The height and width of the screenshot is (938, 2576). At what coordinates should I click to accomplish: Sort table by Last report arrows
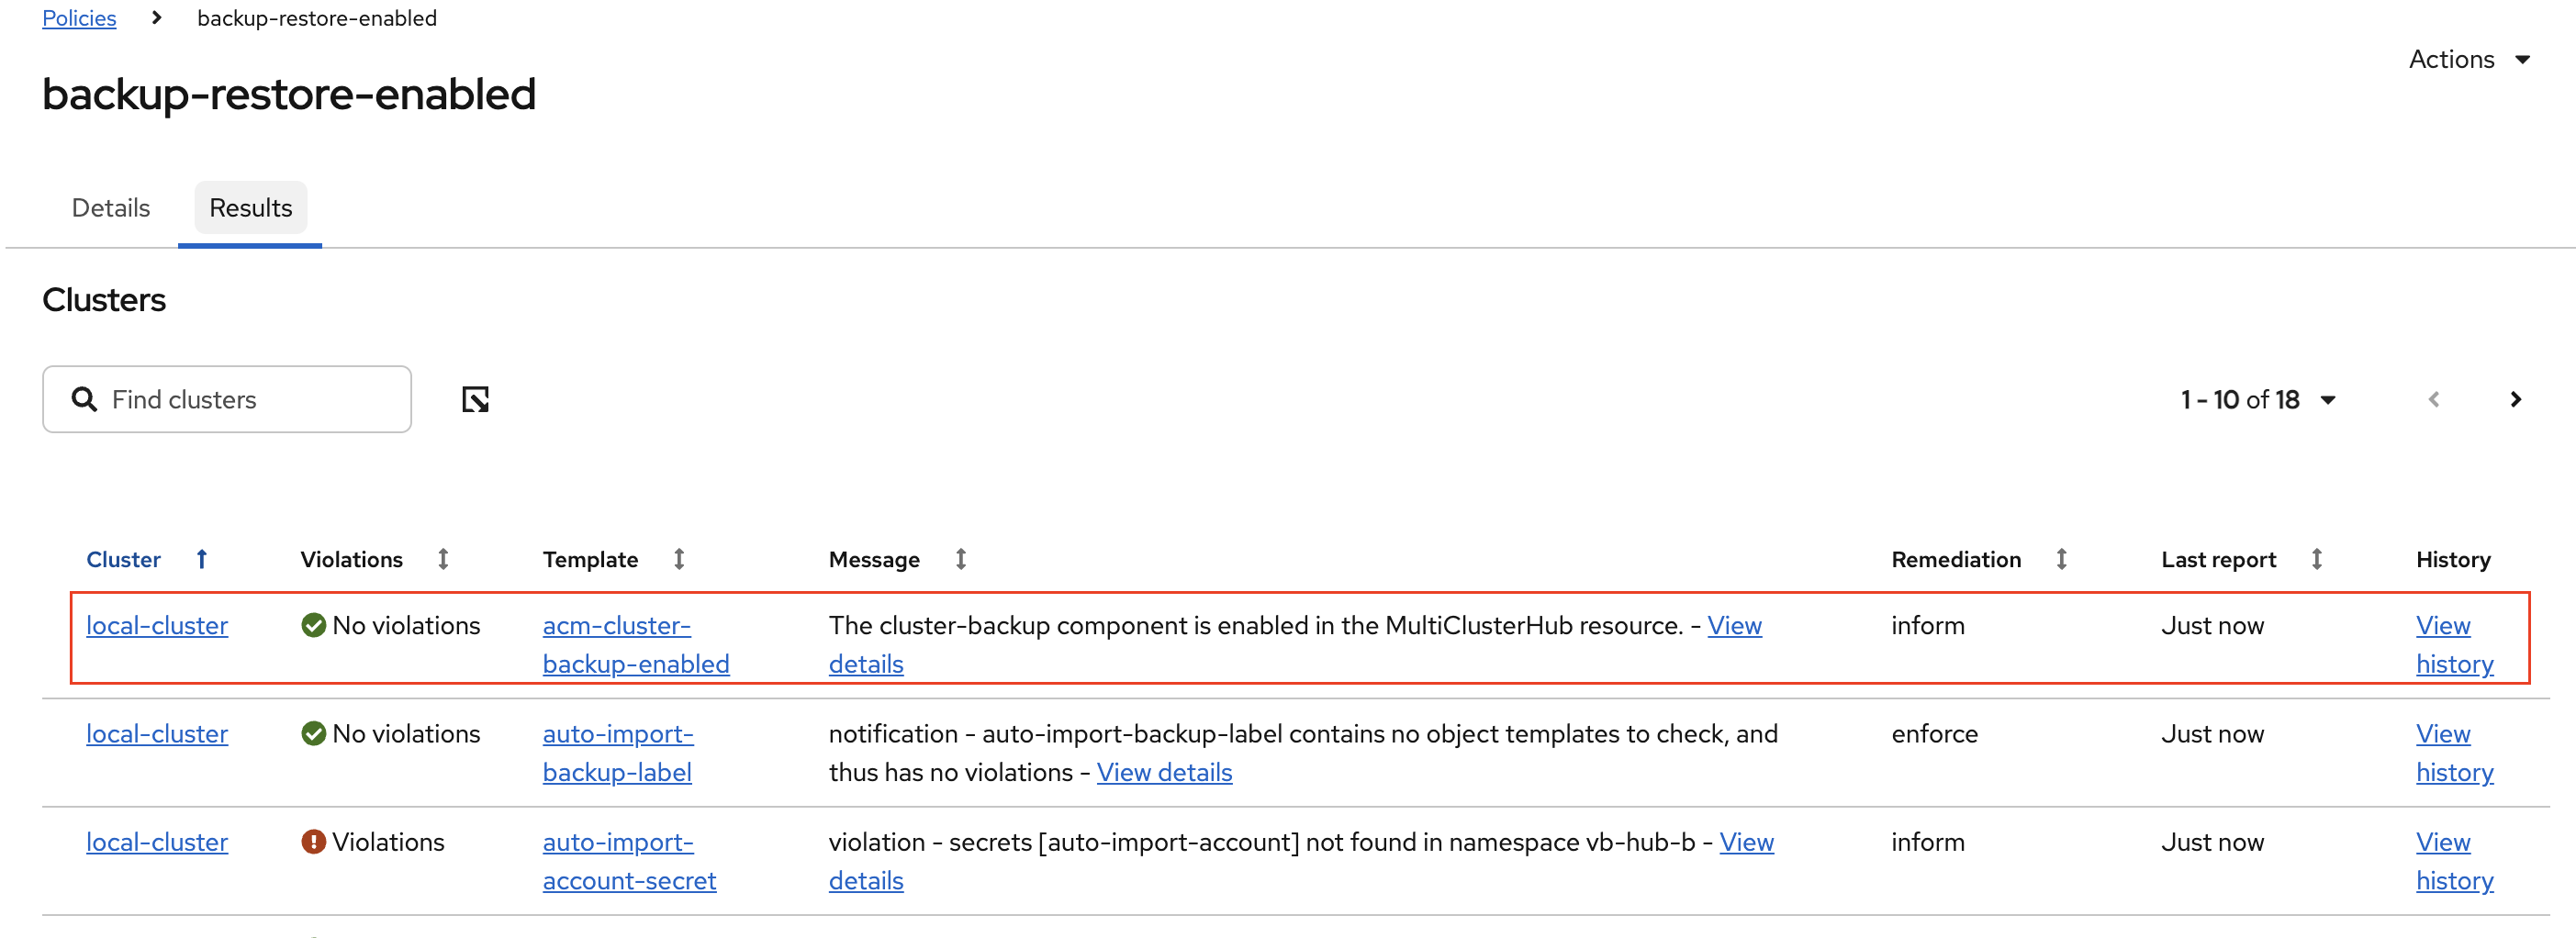pos(2316,559)
